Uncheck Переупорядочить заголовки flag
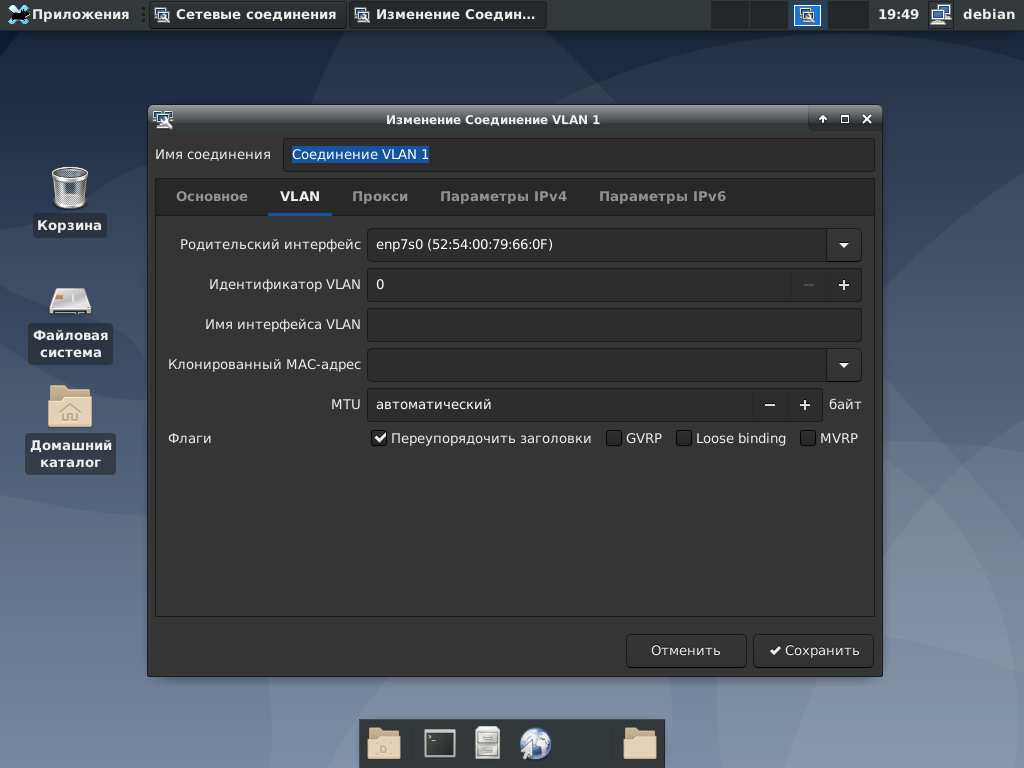 tap(379, 438)
